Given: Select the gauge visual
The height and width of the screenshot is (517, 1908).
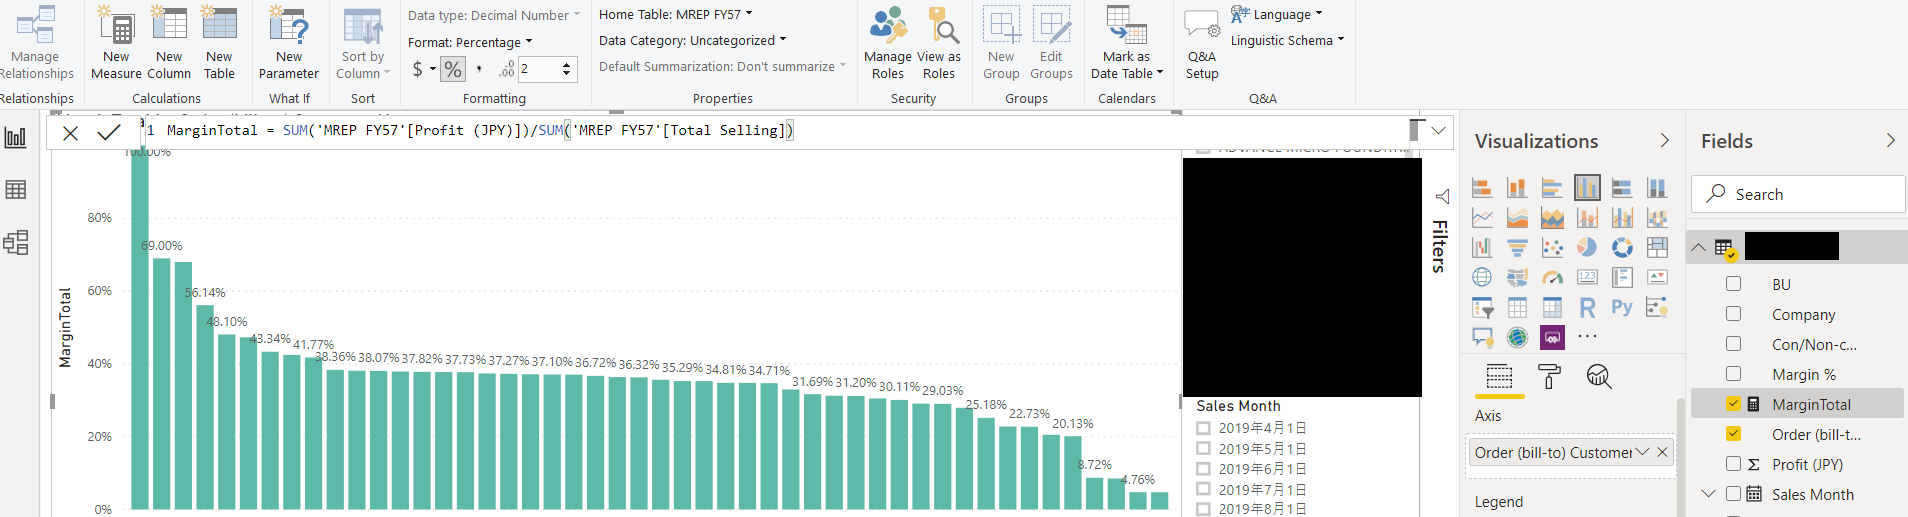Looking at the screenshot, I should point(1552,277).
